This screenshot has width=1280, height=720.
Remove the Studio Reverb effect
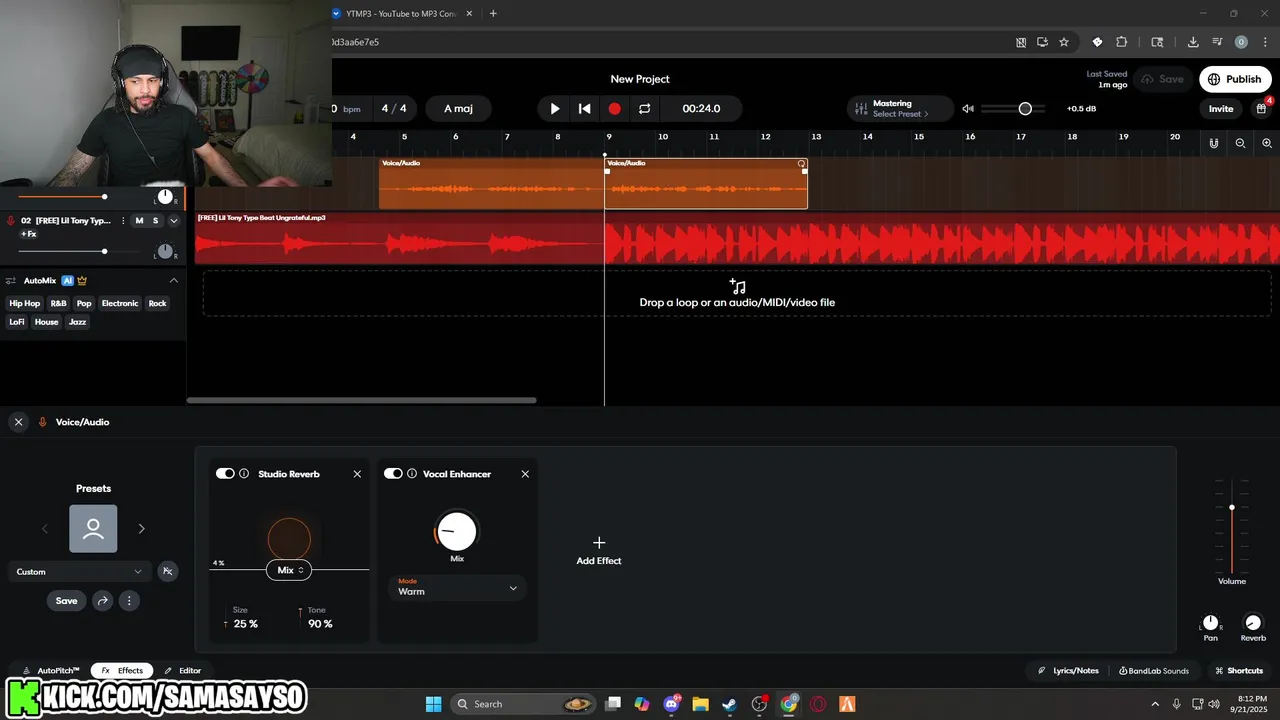357,474
